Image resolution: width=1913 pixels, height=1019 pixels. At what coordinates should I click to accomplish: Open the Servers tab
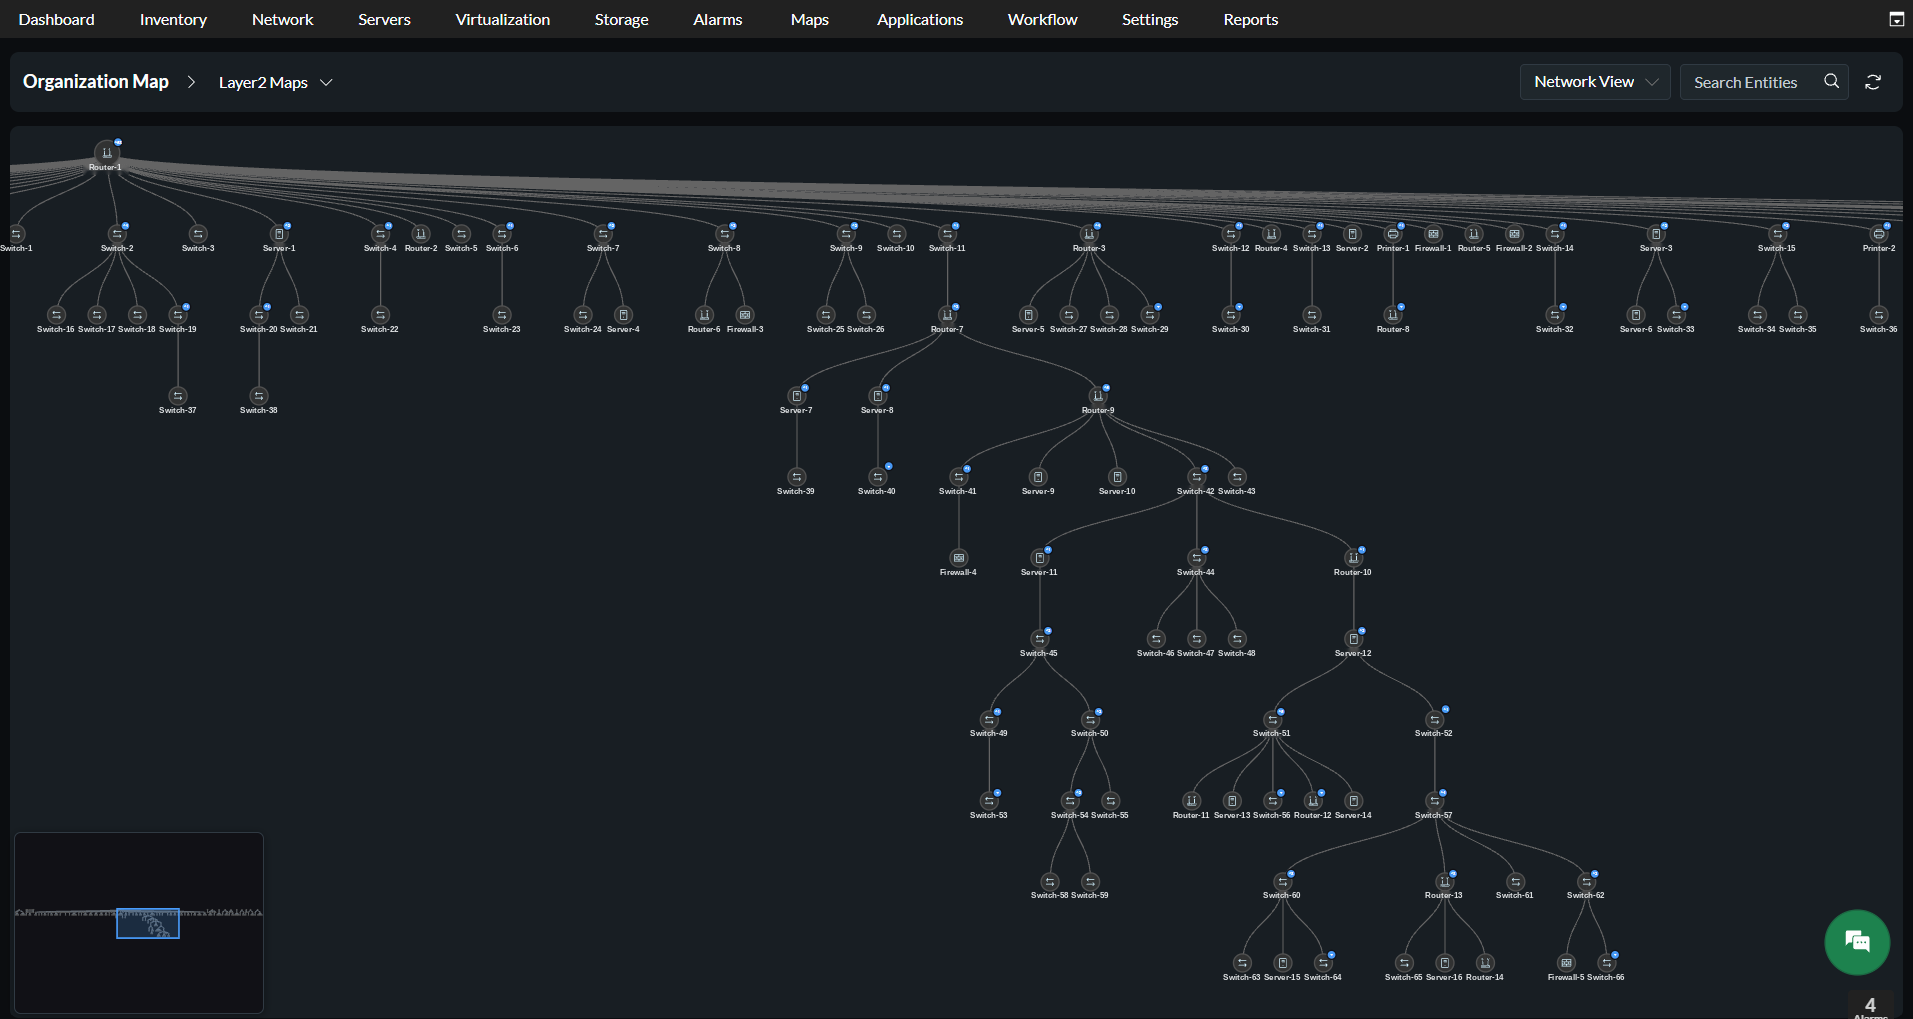point(385,19)
